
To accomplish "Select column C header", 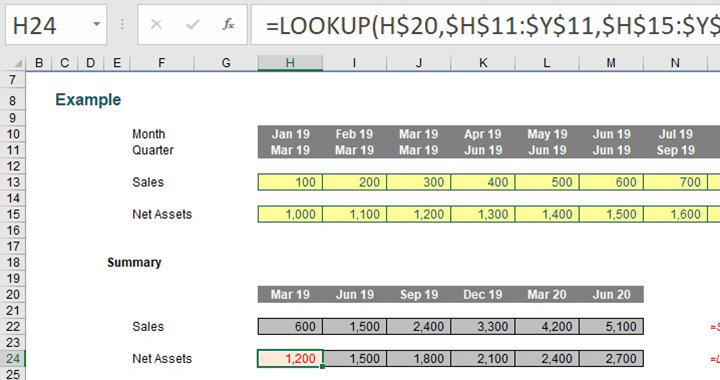I will point(65,63).
